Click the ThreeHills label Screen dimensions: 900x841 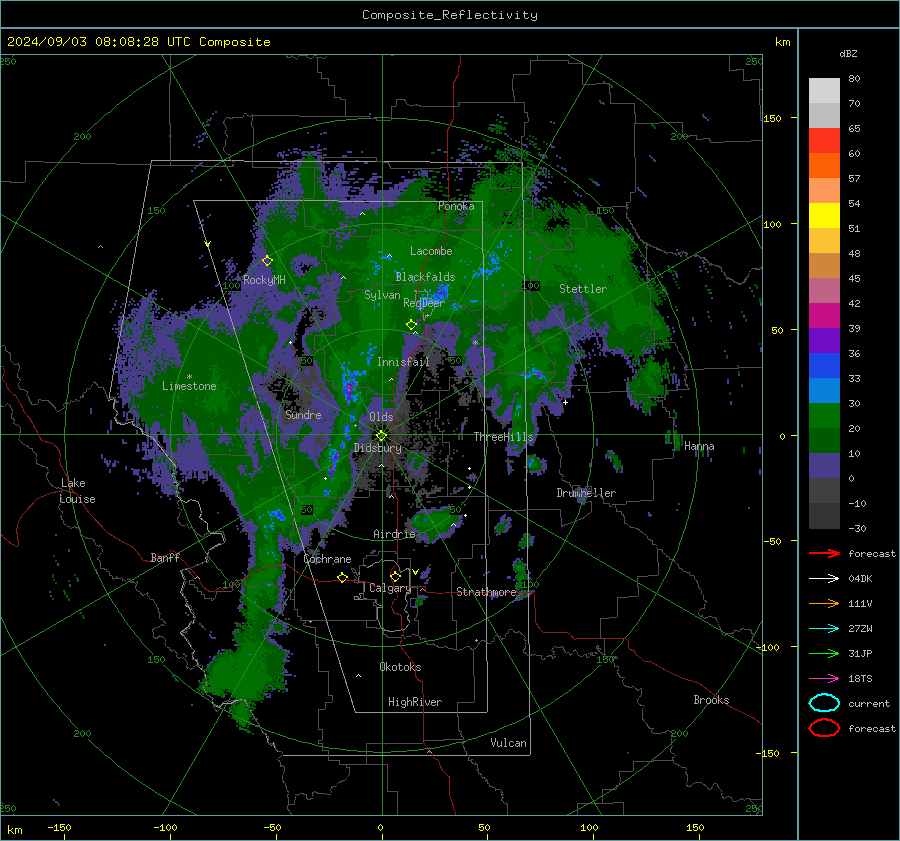tap(503, 437)
